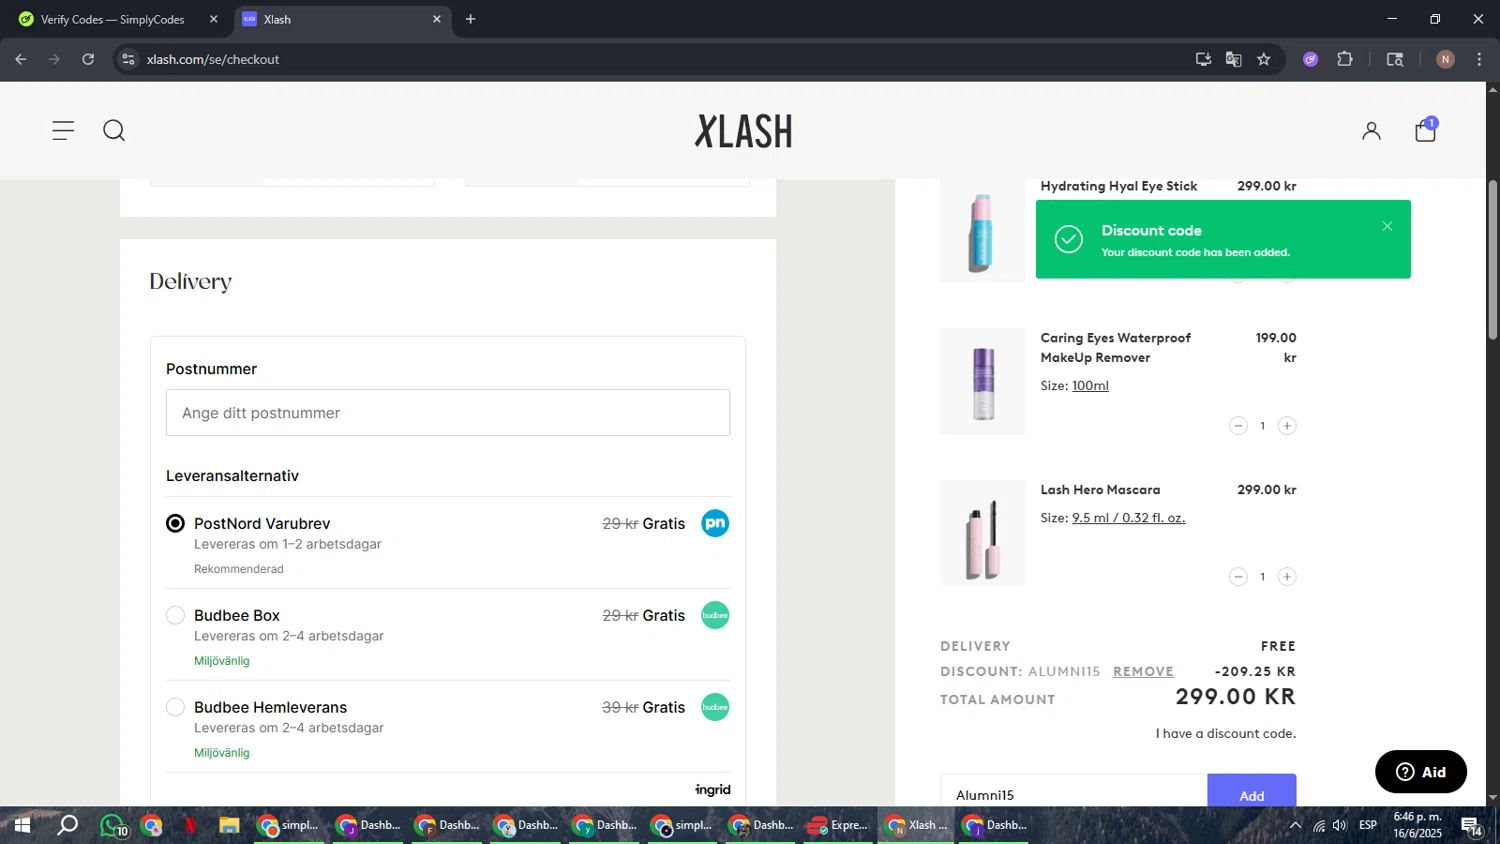Screen dimensions: 1500x844
Task: Remove the ALUMNI15 discount code
Action: (1143, 672)
